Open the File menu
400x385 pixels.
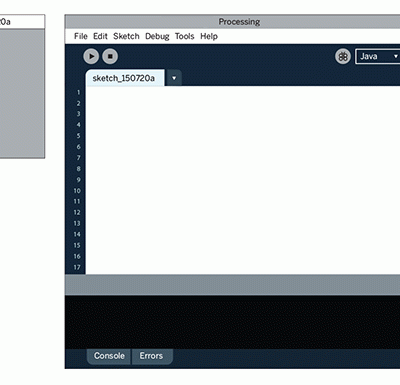81,36
